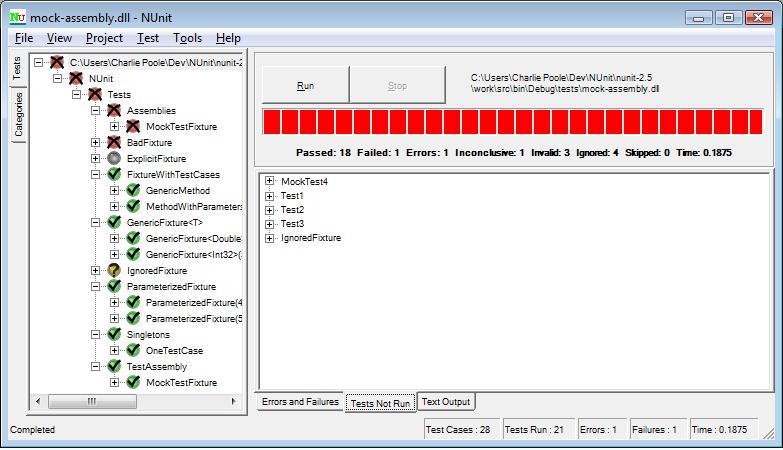Click the passed icon beside MethodWithParameters
The width and height of the screenshot is (783, 450).
coord(133,206)
